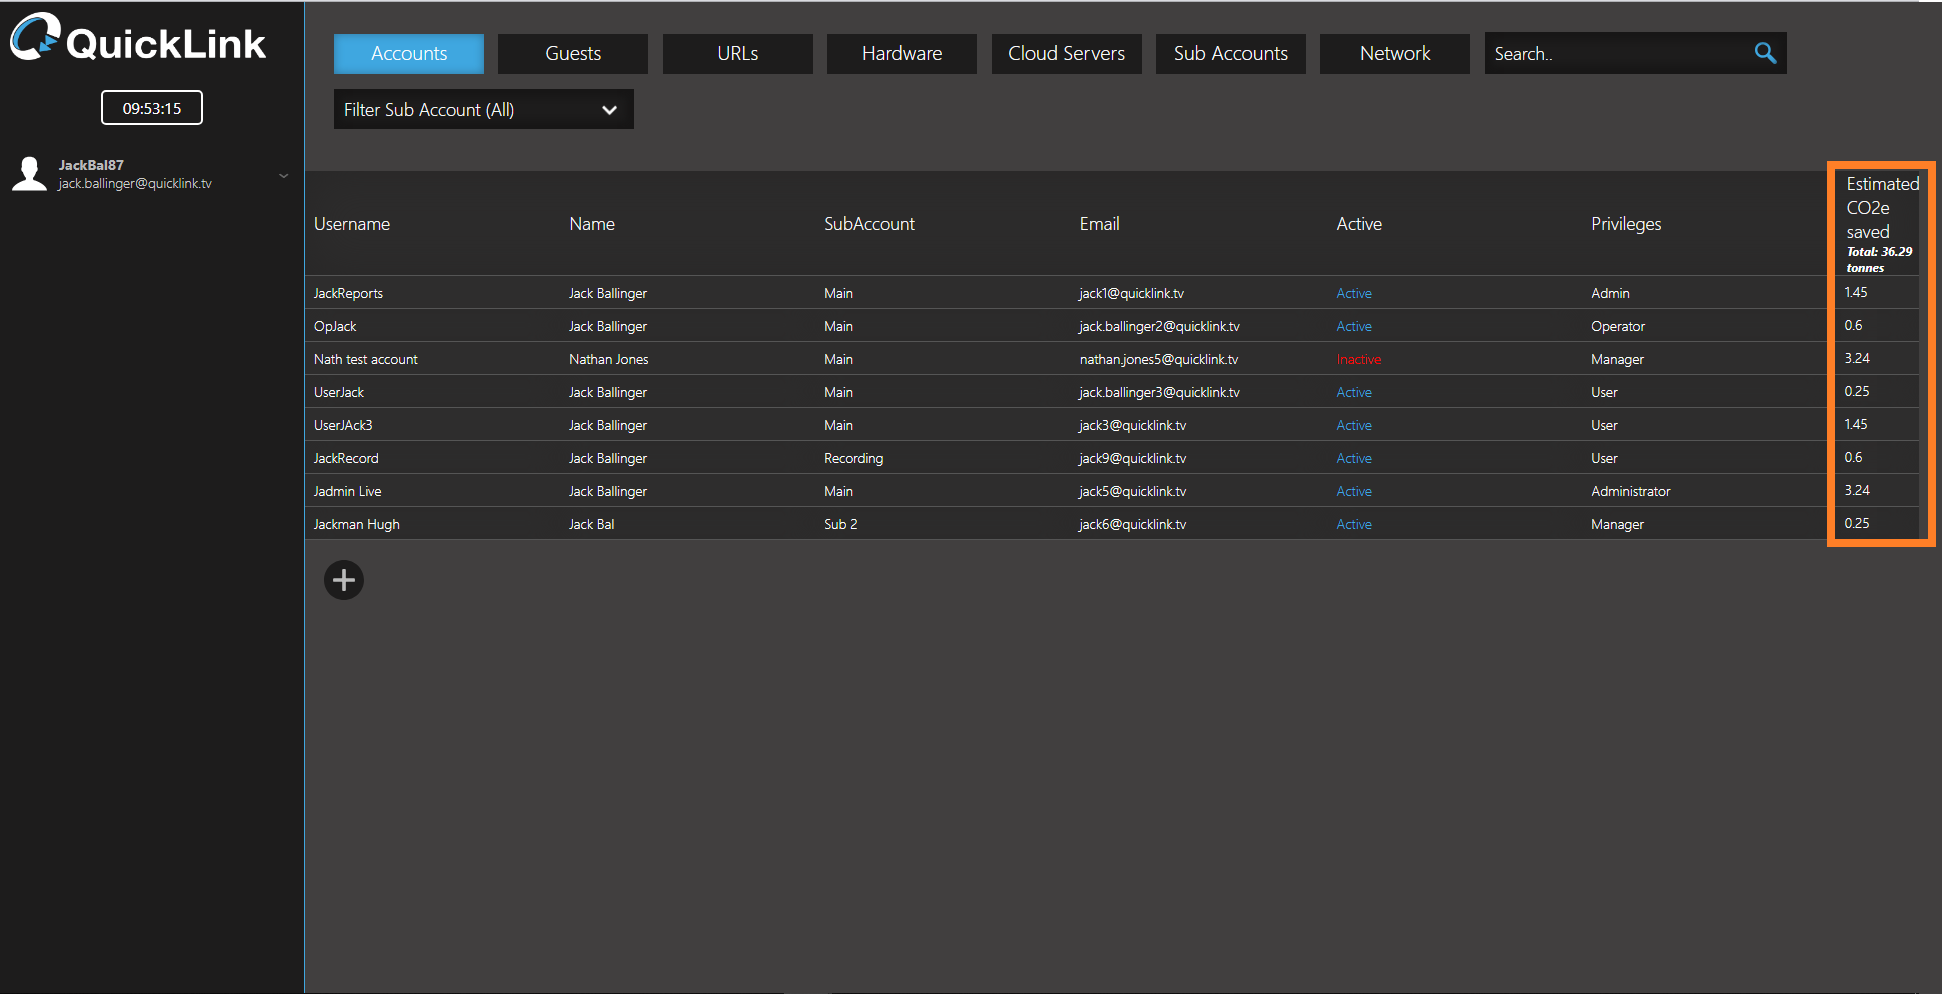Click the add account plus button

tap(344, 580)
